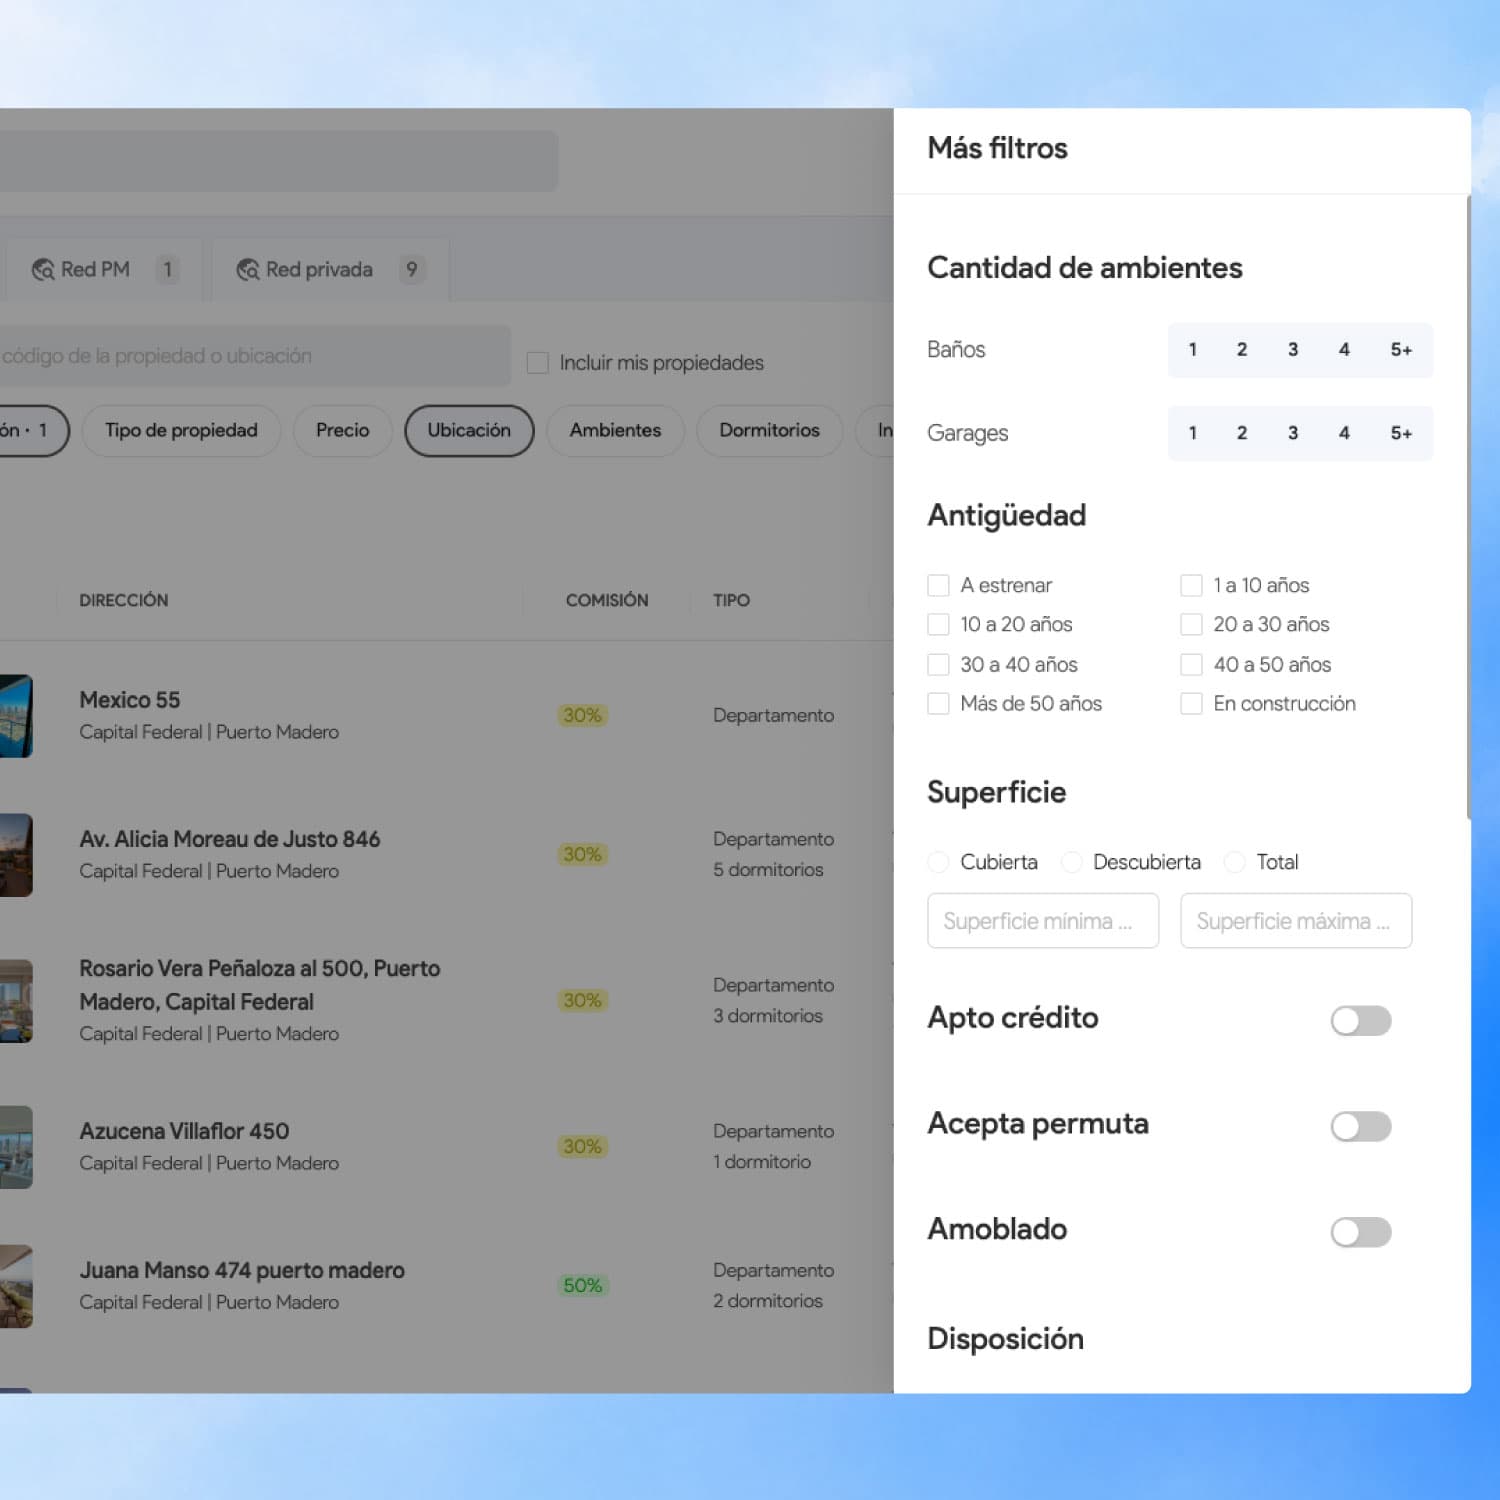This screenshot has width=1500, height=1500.
Task: Check the A estrenar checkbox
Action: point(938,585)
